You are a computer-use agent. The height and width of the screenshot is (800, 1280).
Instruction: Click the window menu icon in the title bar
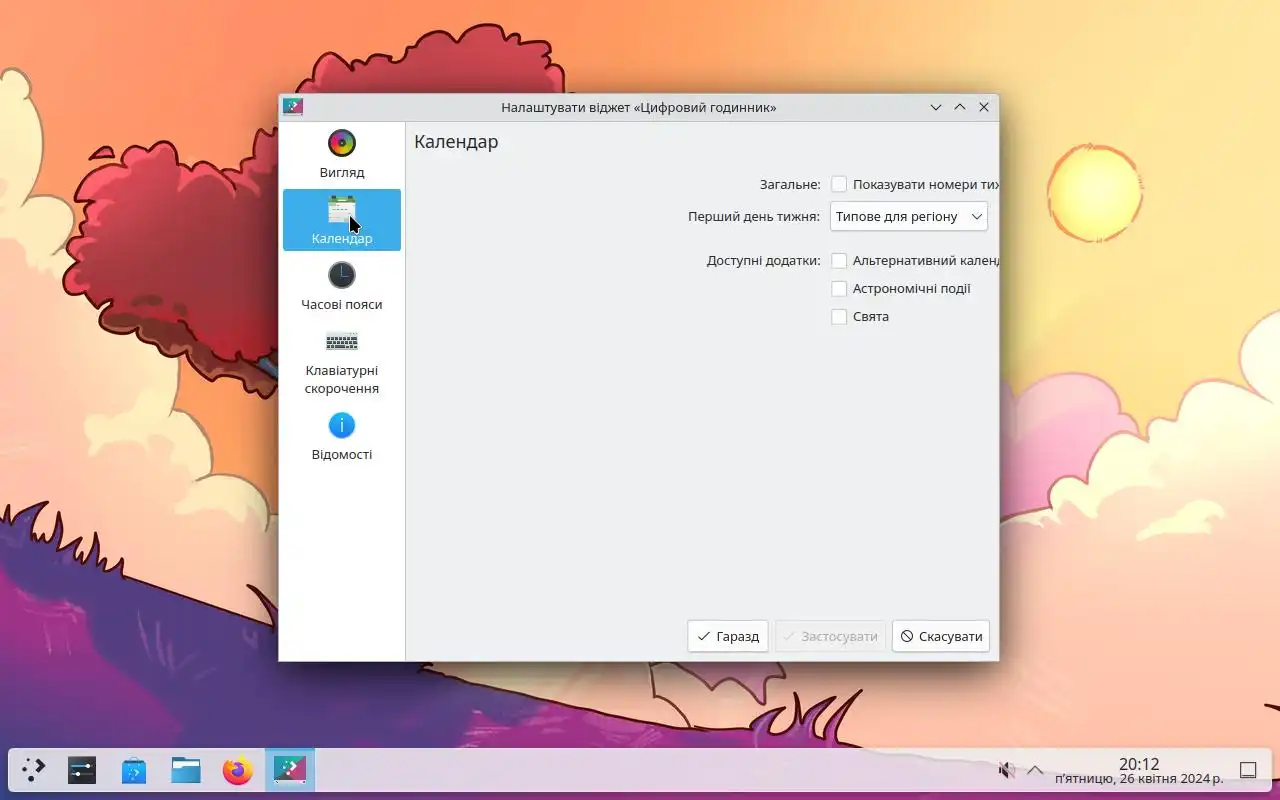tap(293, 107)
